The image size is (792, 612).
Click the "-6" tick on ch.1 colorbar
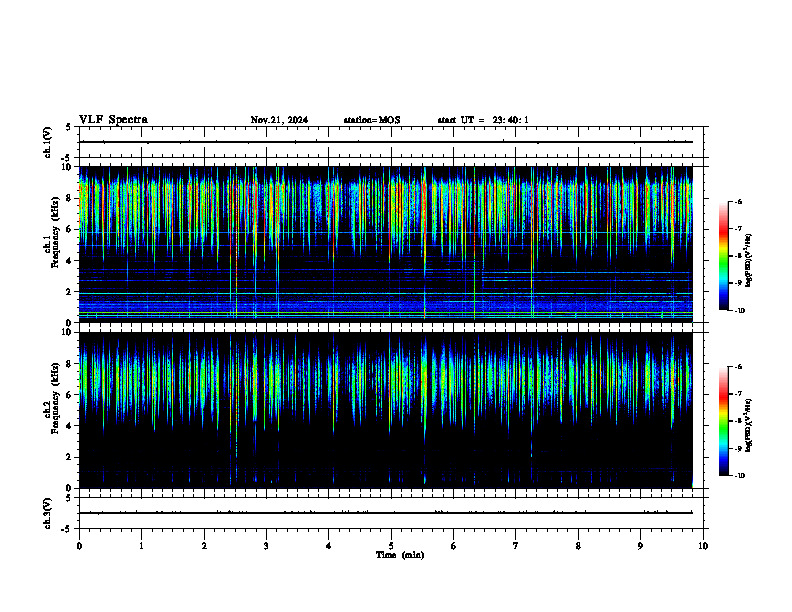click(738, 201)
